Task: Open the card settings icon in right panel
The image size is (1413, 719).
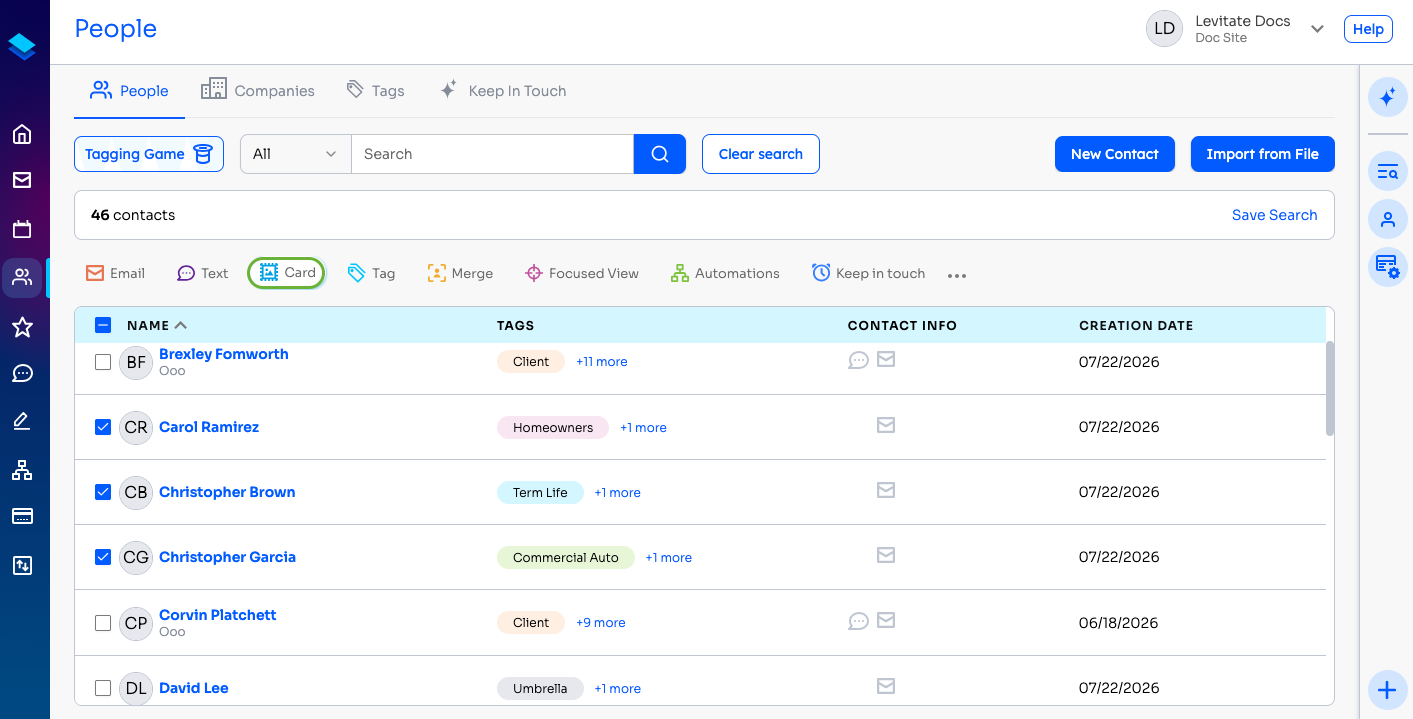Action: (1387, 266)
